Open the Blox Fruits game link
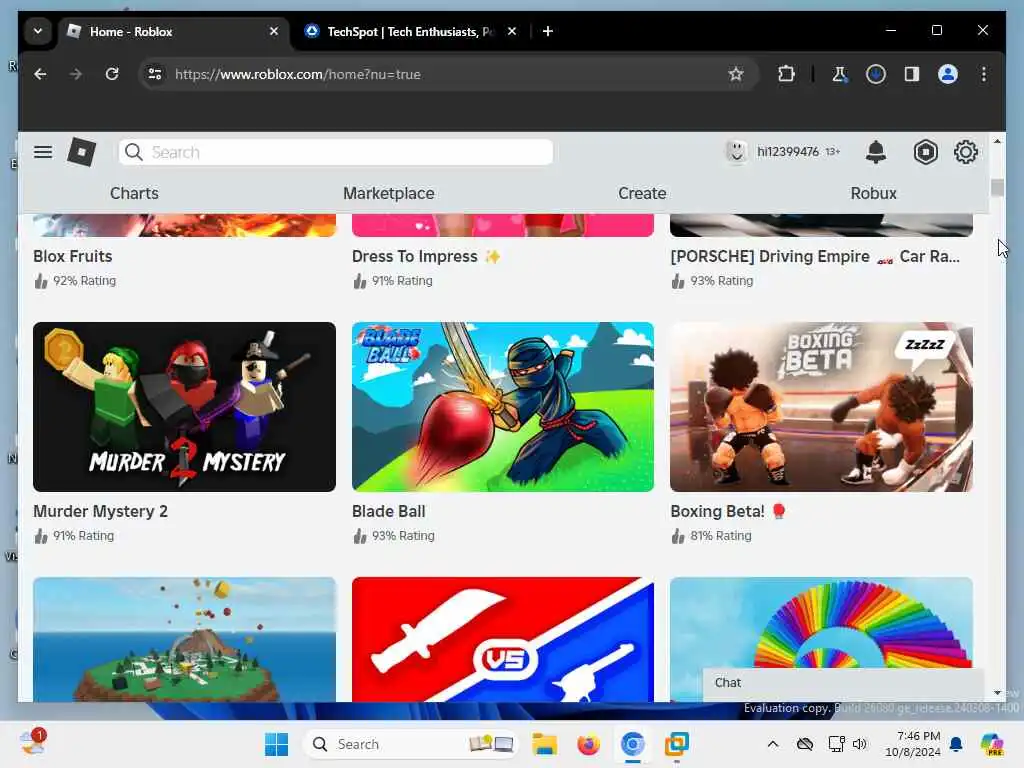The width and height of the screenshot is (1024, 768). (x=72, y=257)
